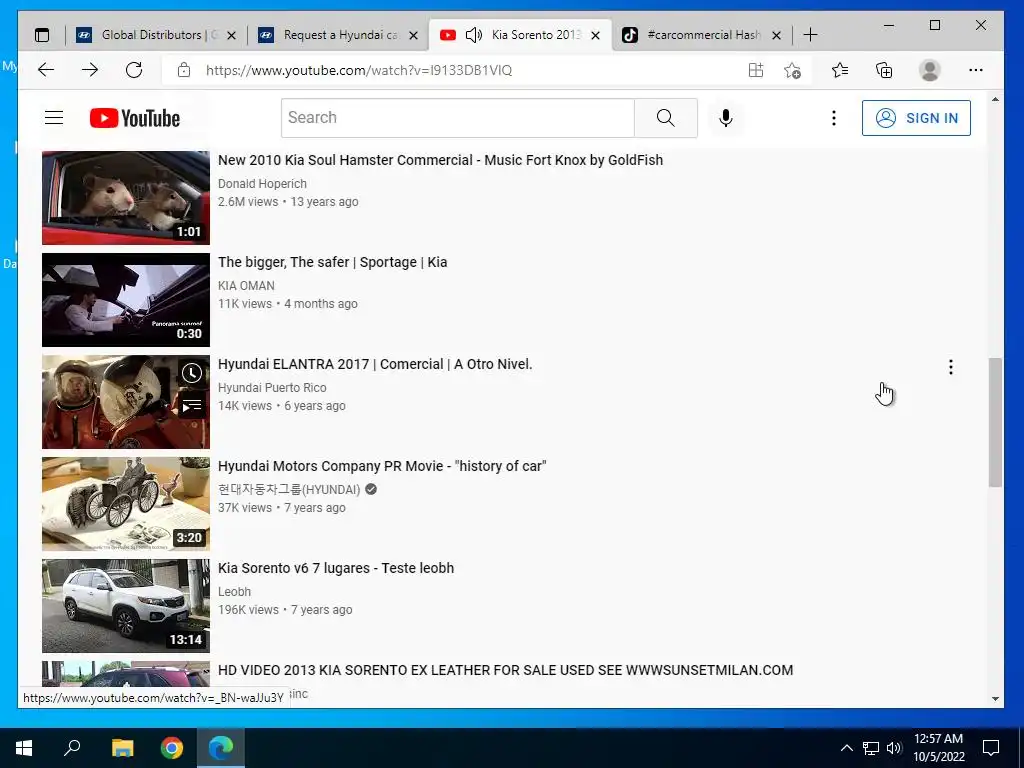The height and width of the screenshot is (768, 1024).
Task: Open New 2010 Kia Soul Hamster Commercial title
Action: click(440, 160)
